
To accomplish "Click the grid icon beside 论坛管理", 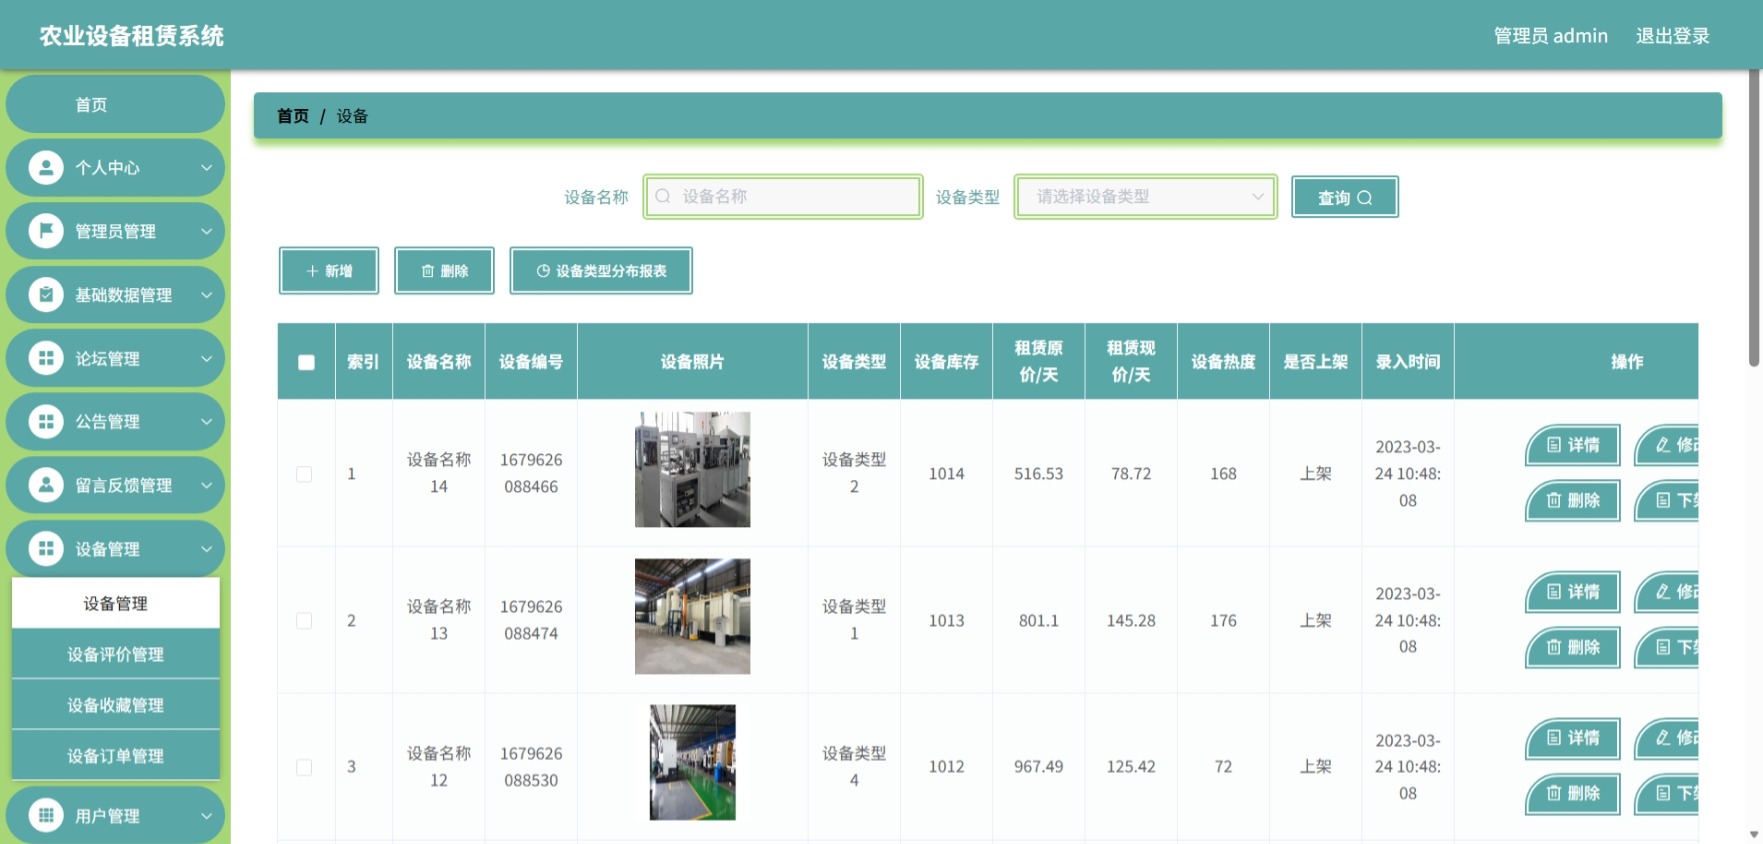I will pos(45,358).
